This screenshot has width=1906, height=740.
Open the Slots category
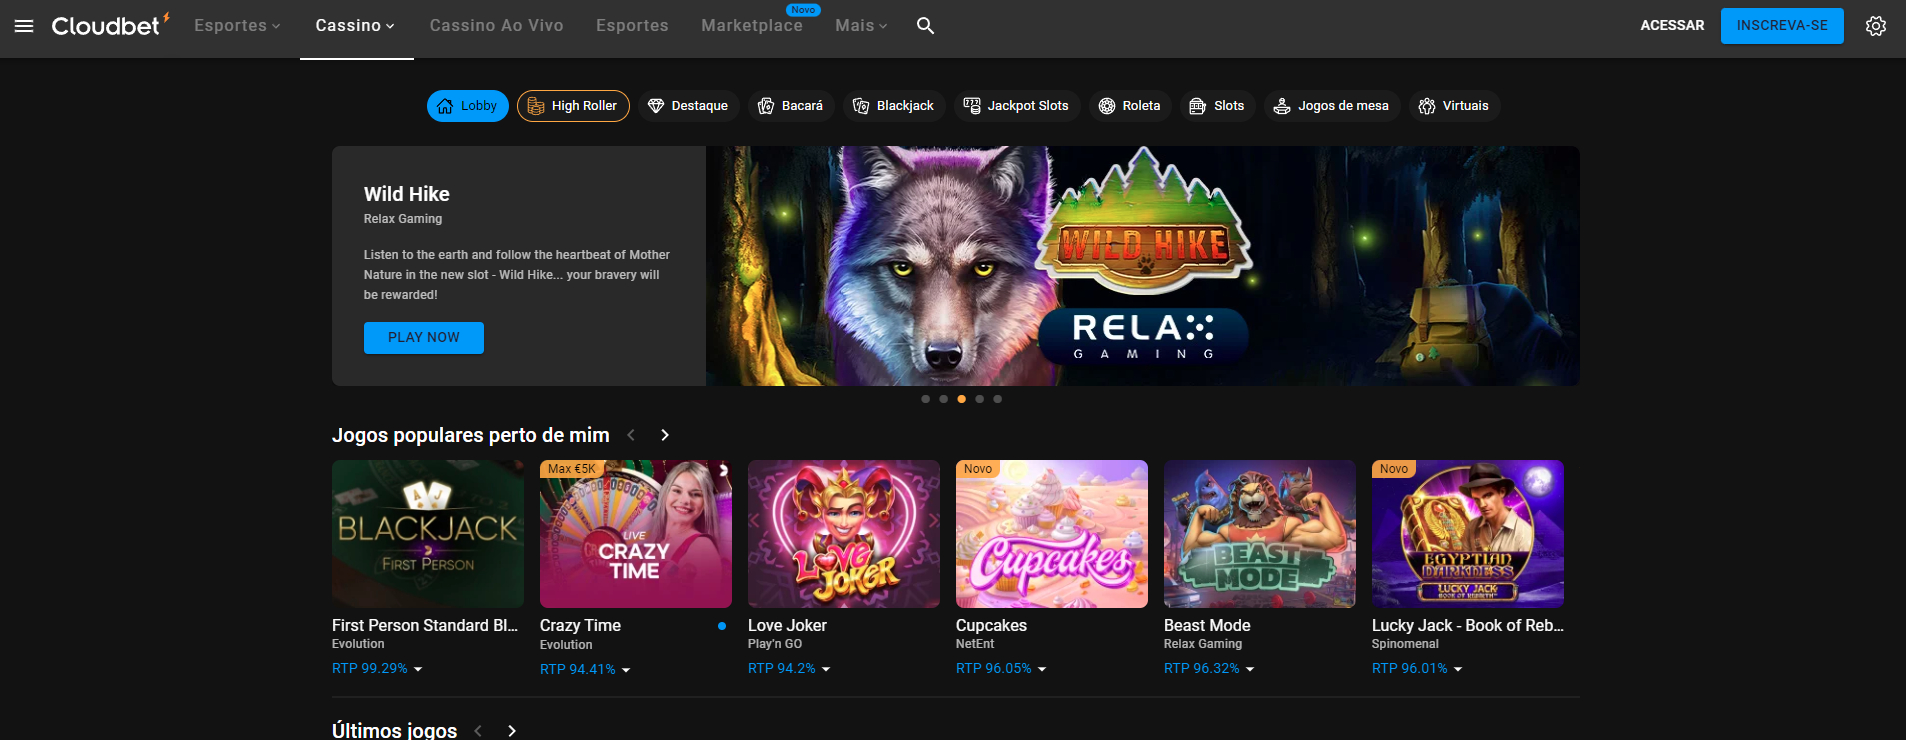coord(1218,106)
